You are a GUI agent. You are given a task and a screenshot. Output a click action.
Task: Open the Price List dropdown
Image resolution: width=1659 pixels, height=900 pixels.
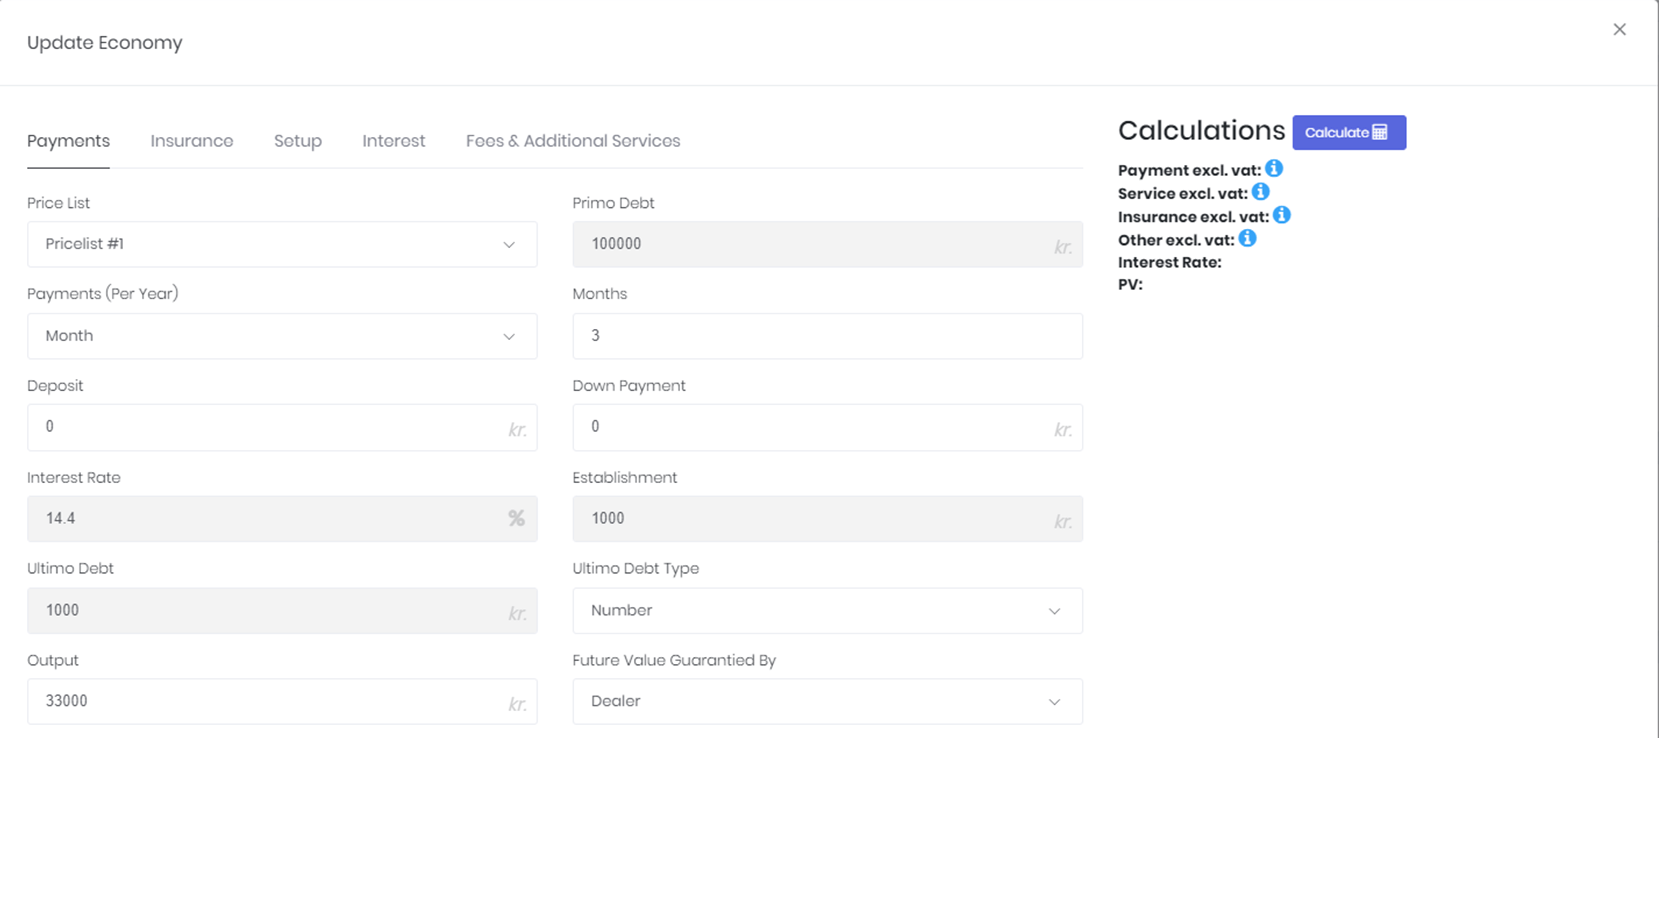[282, 244]
